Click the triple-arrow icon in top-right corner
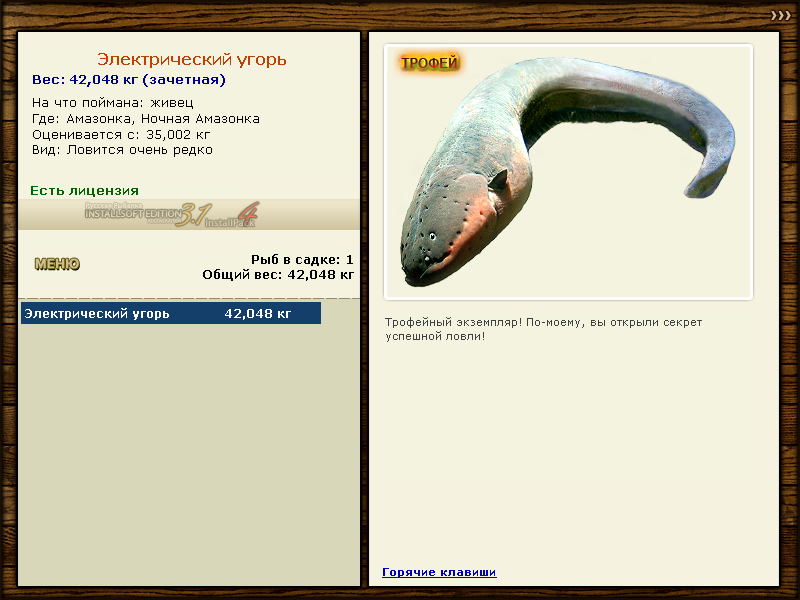 tap(780, 15)
